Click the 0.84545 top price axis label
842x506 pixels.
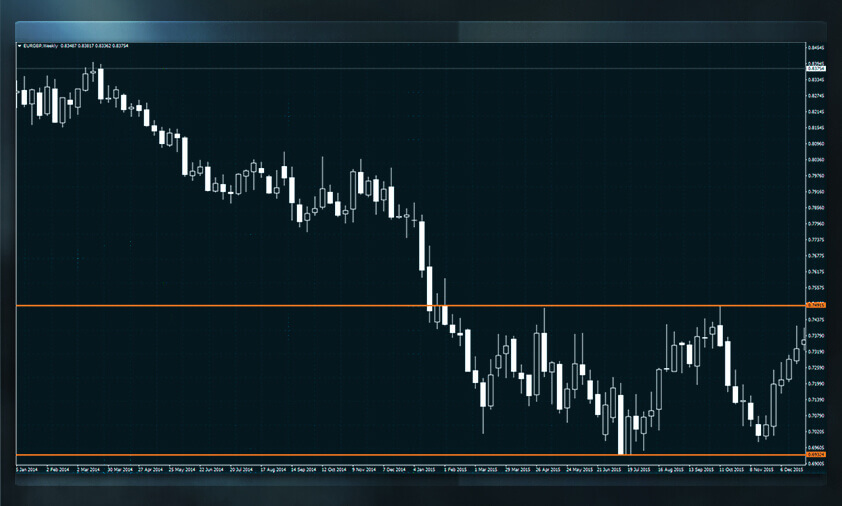point(816,47)
